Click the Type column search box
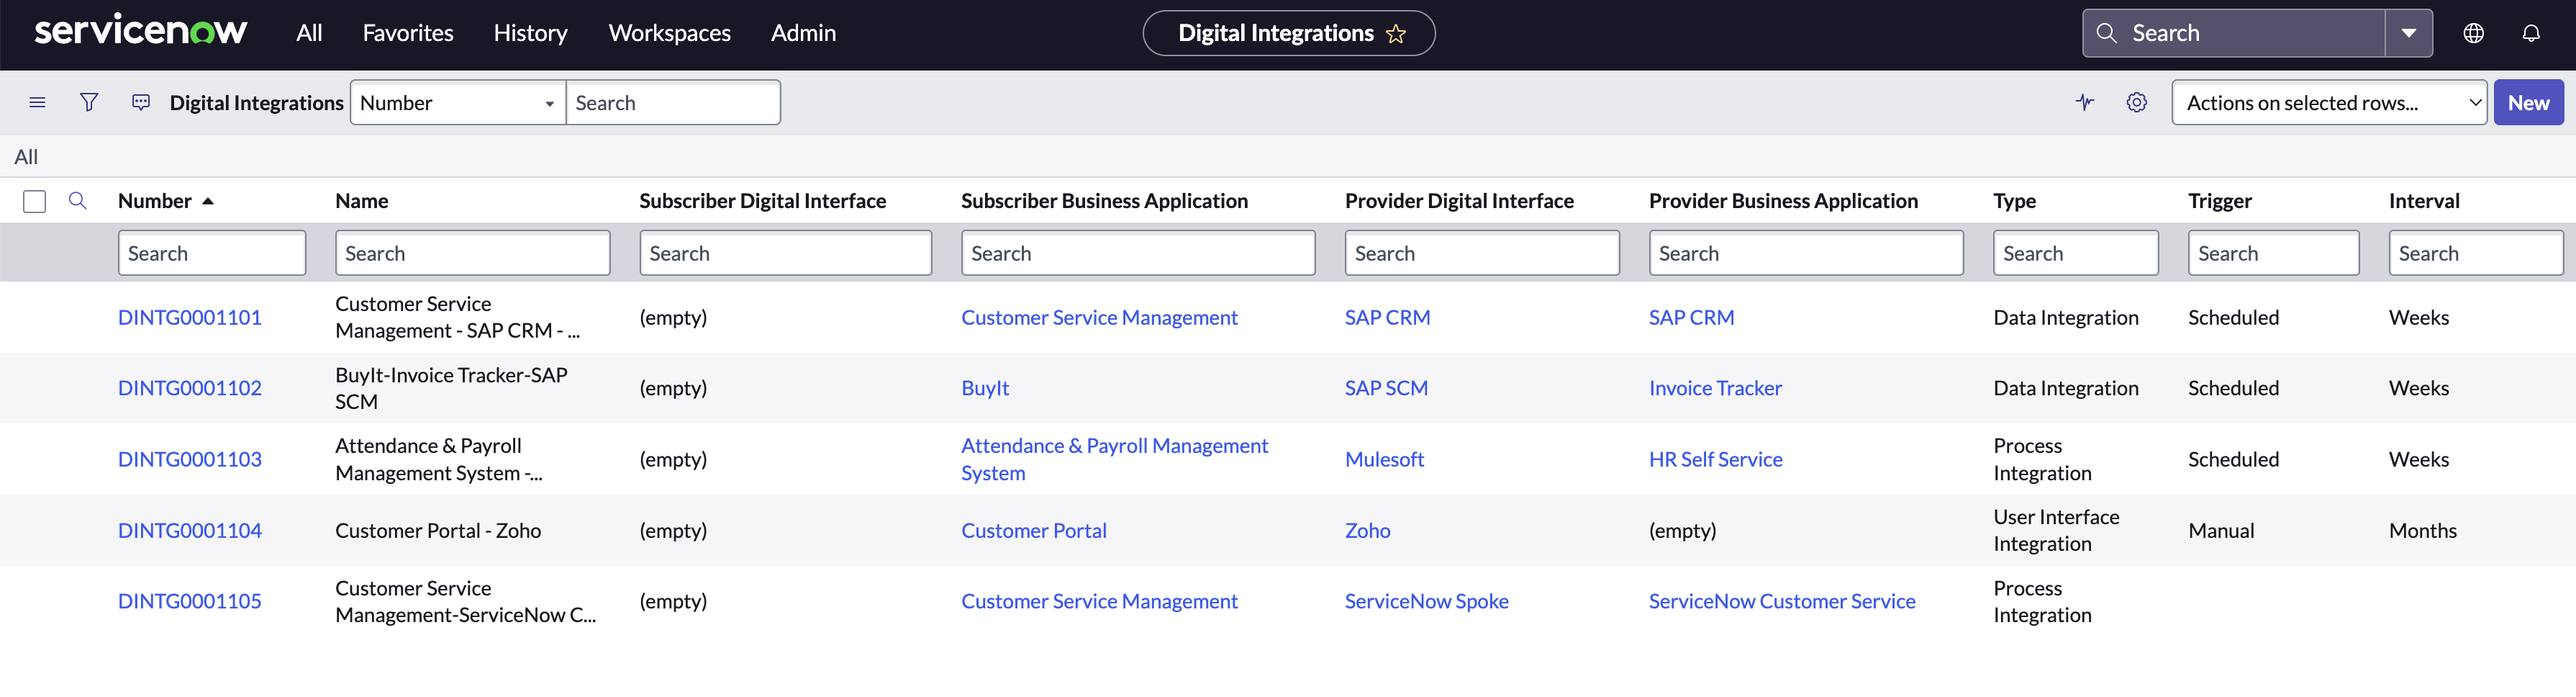The width and height of the screenshot is (2576, 697). click(2076, 253)
